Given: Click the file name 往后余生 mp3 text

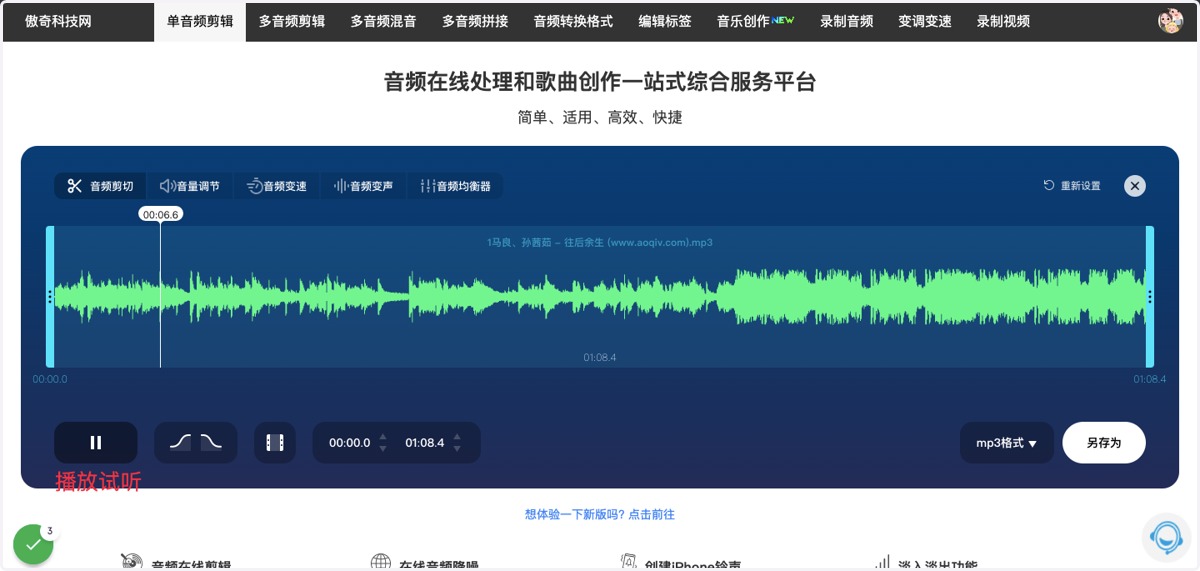Looking at the screenshot, I should pos(600,242).
